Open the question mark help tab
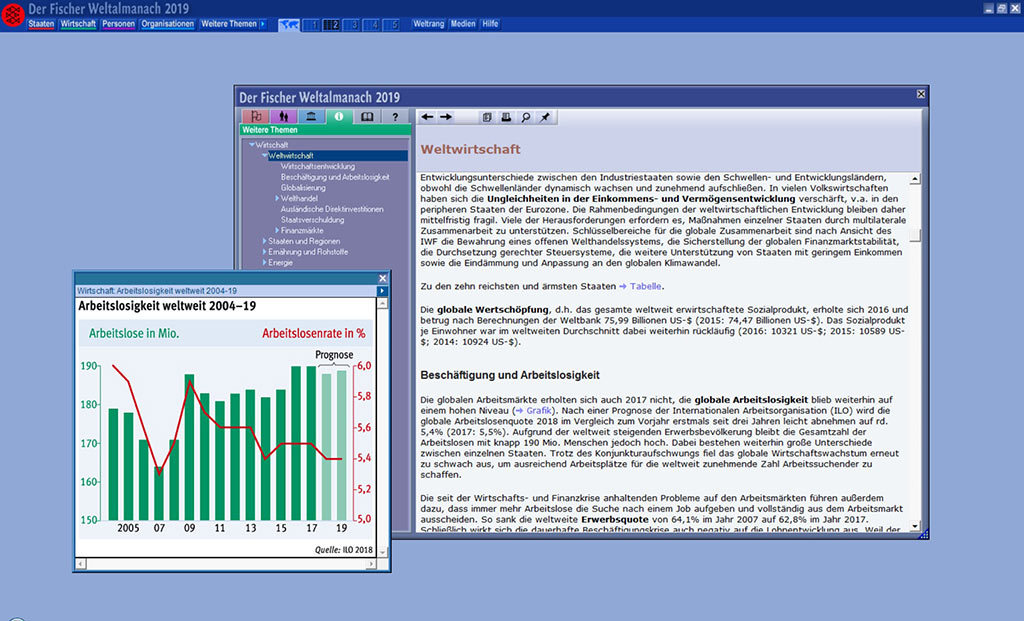Image resolution: width=1024 pixels, height=621 pixels. click(x=395, y=117)
